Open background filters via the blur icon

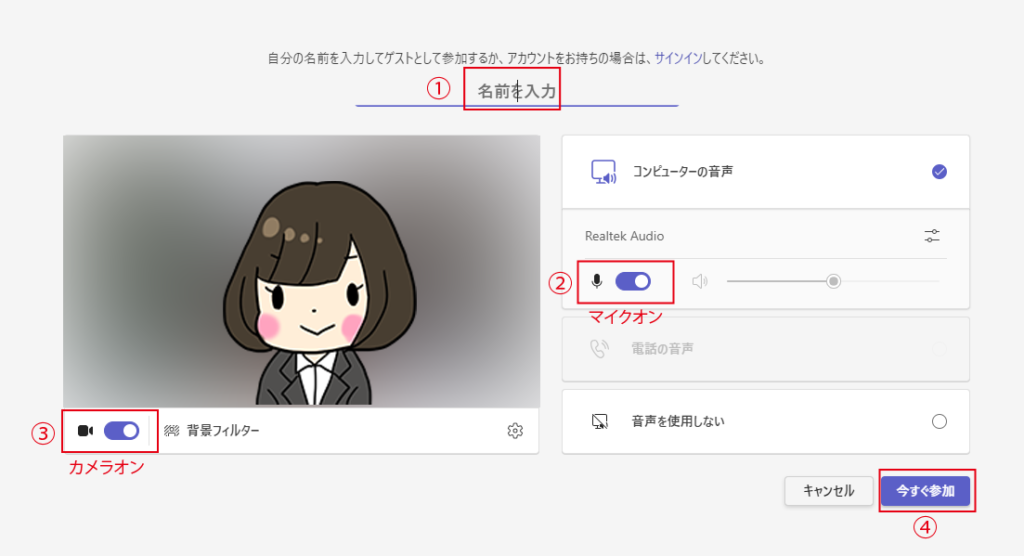(171, 431)
